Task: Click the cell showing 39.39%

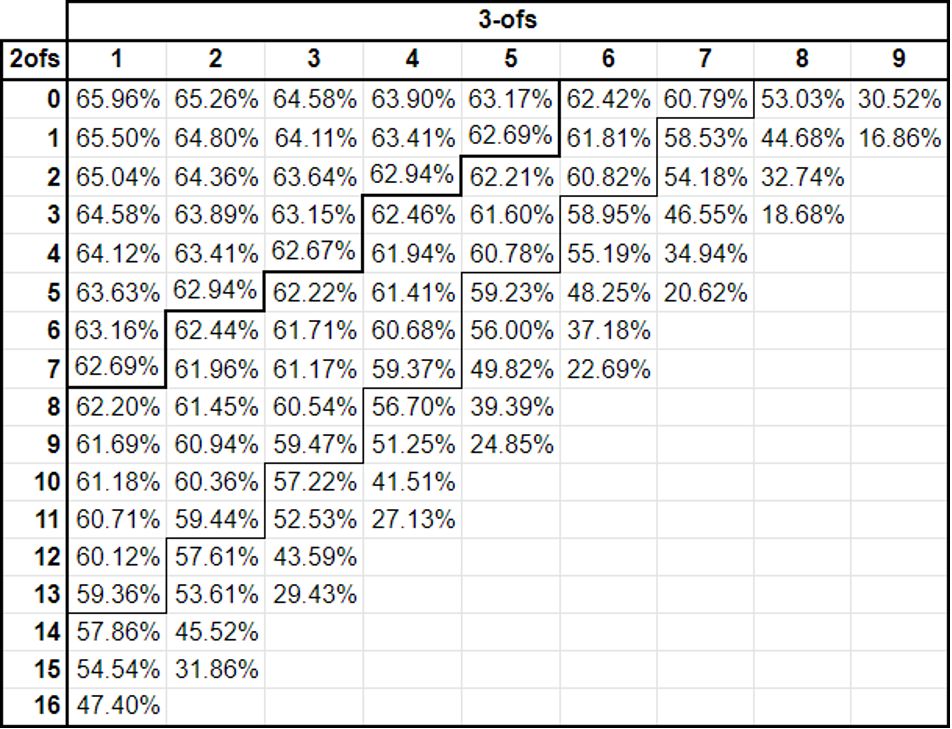Action: (x=511, y=407)
